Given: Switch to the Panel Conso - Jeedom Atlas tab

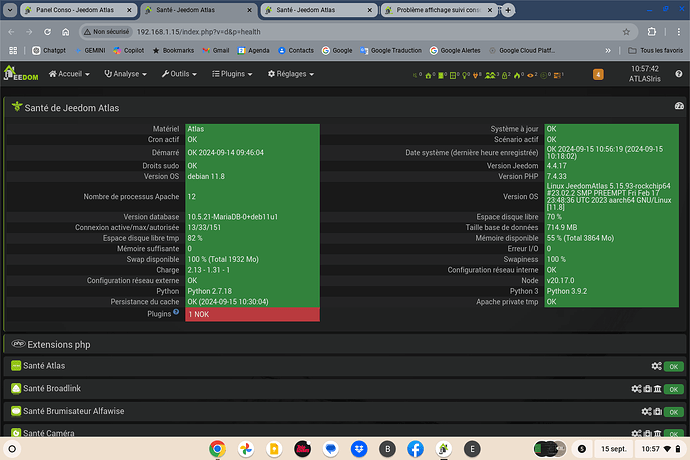Looking at the screenshot, I should pyautogui.click(x=77, y=10).
